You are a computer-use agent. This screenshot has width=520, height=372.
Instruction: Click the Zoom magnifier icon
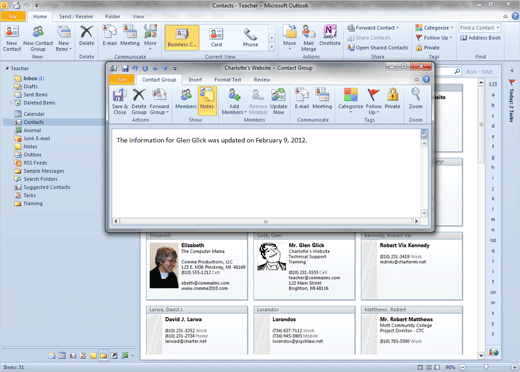click(415, 94)
